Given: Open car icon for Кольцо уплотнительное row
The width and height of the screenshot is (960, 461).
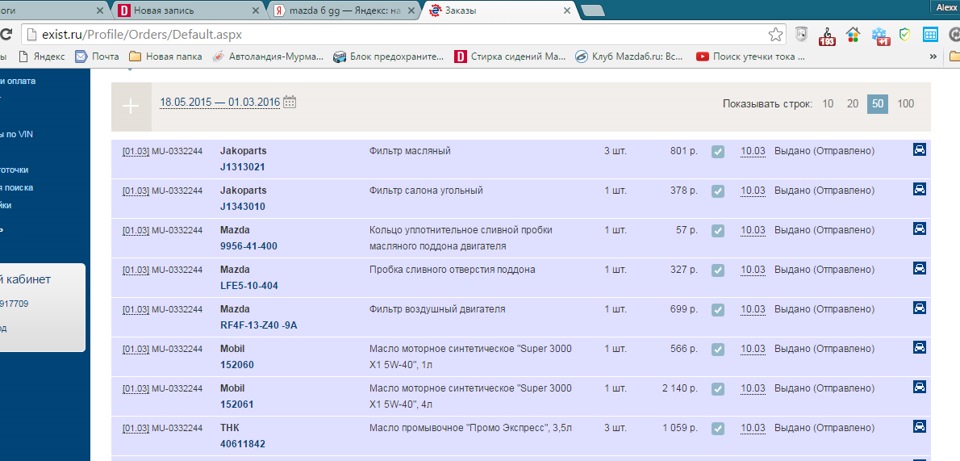Looking at the screenshot, I should 919,229.
